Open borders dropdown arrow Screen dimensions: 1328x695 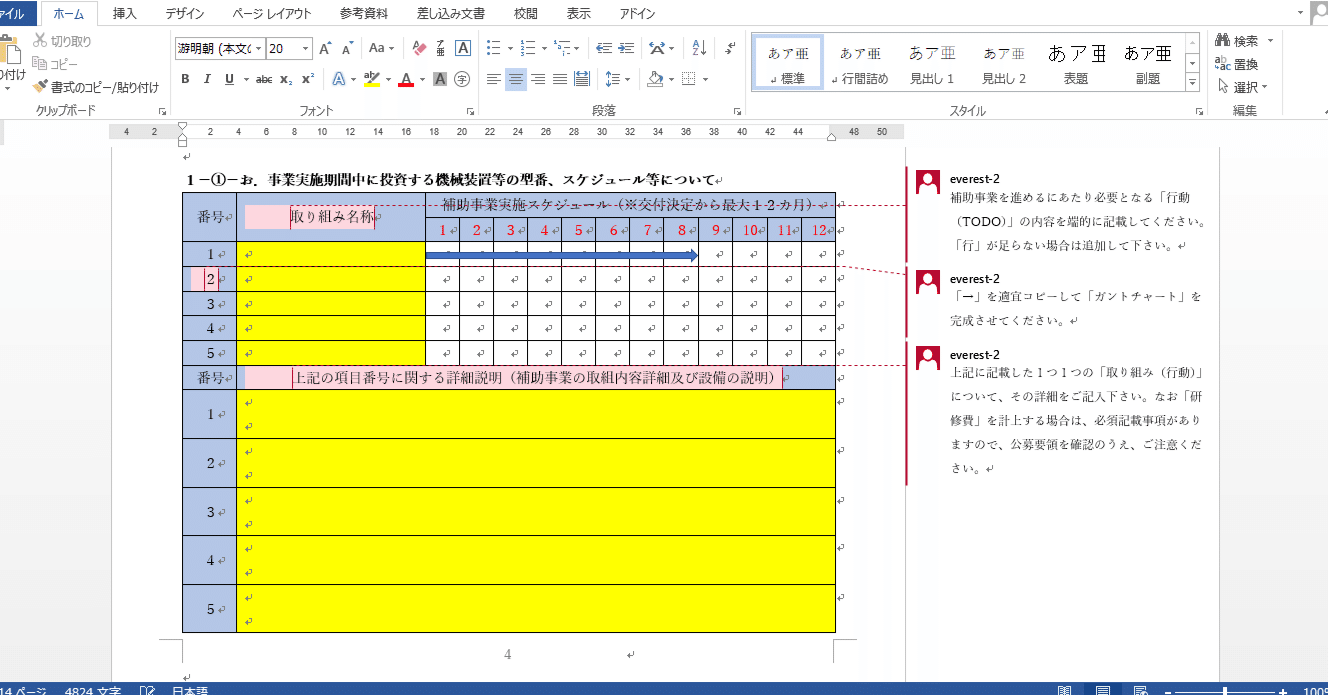(705, 79)
